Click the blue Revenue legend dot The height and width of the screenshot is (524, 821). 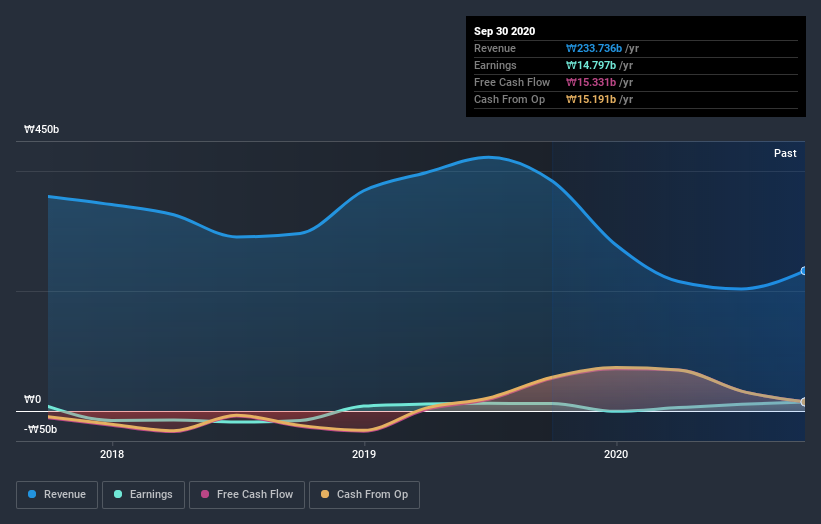pyautogui.click(x=32, y=494)
